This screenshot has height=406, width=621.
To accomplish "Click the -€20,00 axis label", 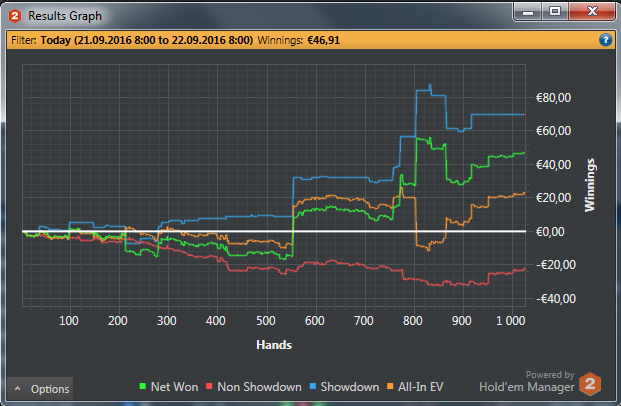I will 556,265.
